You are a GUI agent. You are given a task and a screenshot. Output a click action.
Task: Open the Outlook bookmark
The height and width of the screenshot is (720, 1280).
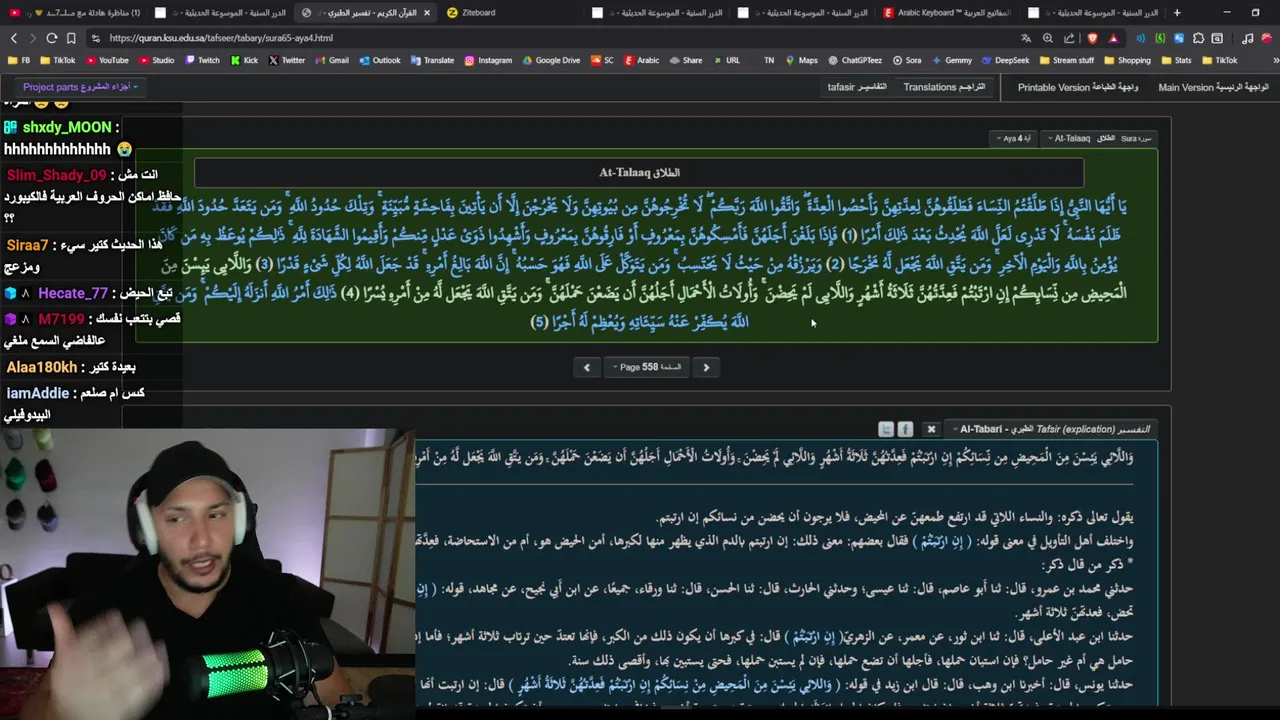click(x=379, y=60)
